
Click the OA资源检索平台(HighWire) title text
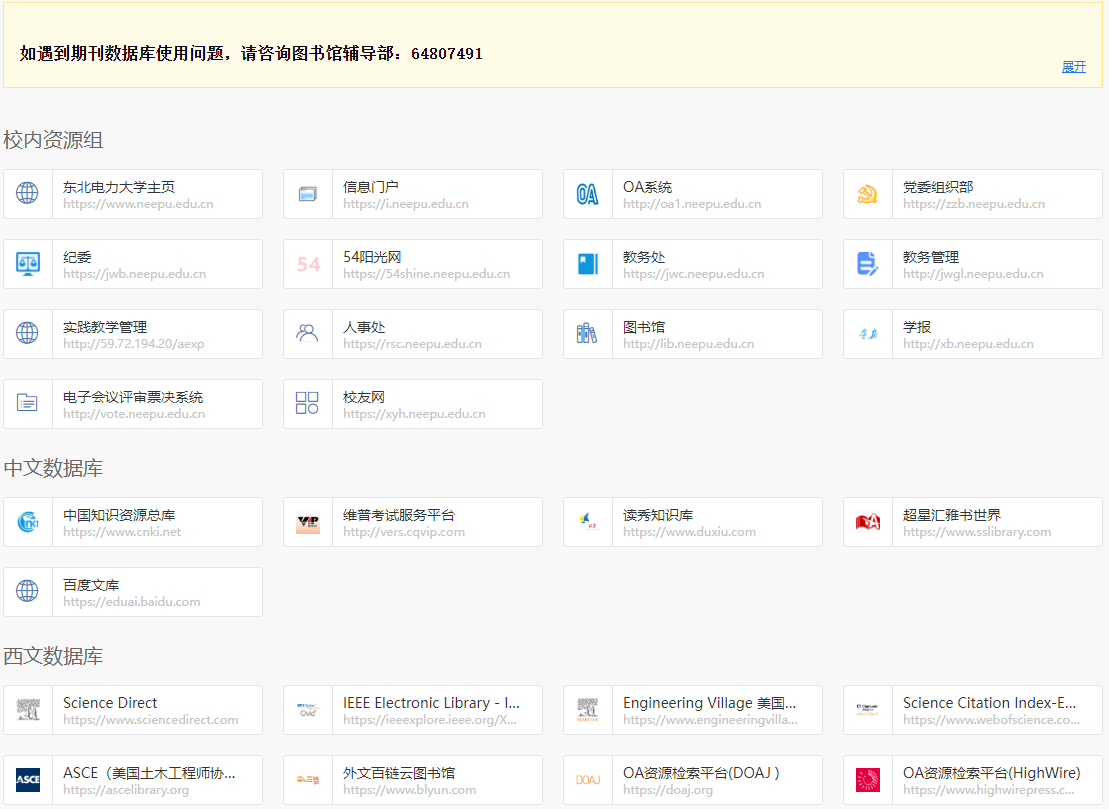(x=992, y=773)
